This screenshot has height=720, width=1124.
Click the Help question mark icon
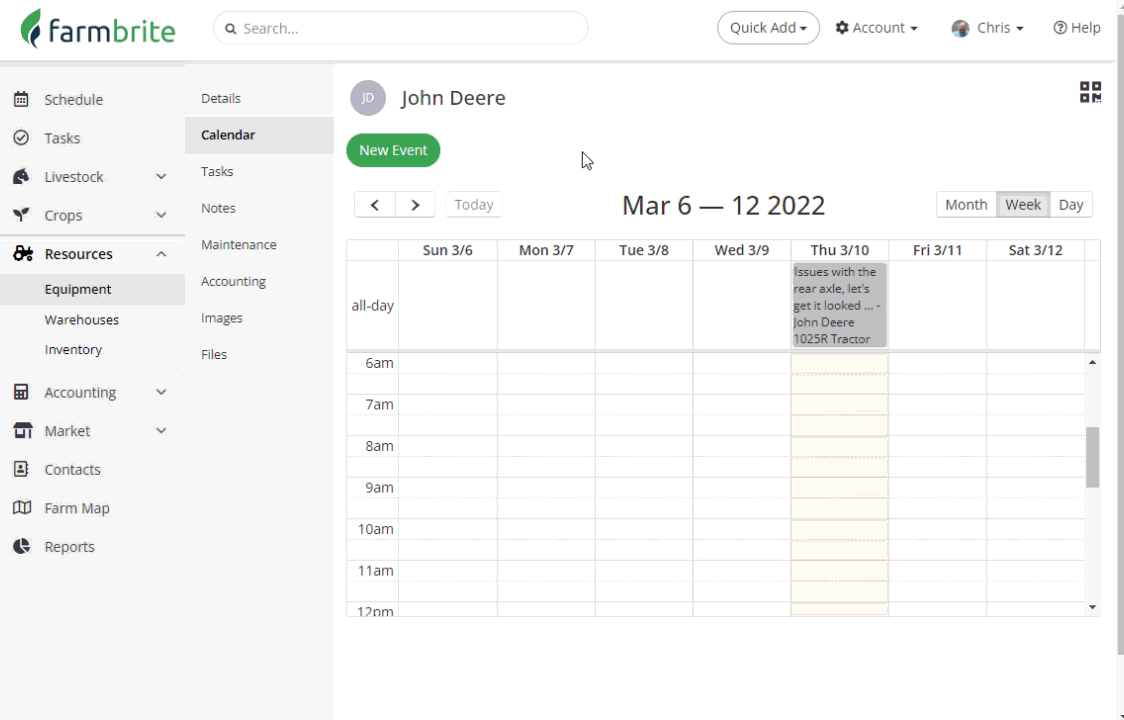1059,27
